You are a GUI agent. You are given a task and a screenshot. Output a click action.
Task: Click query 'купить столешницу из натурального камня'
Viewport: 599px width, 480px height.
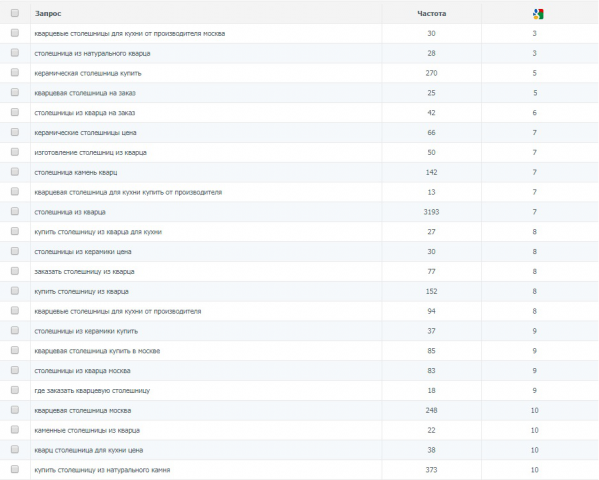pyautogui.click(x=102, y=470)
